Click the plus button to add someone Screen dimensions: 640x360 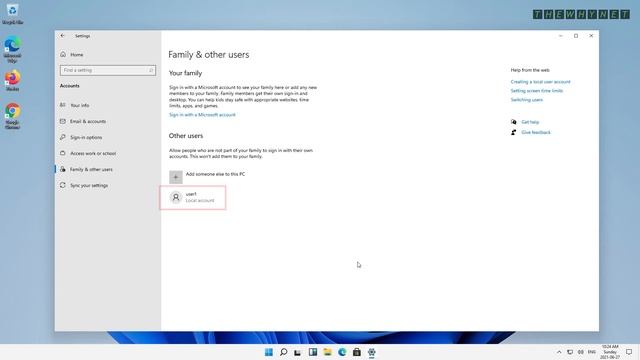pyautogui.click(x=176, y=177)
